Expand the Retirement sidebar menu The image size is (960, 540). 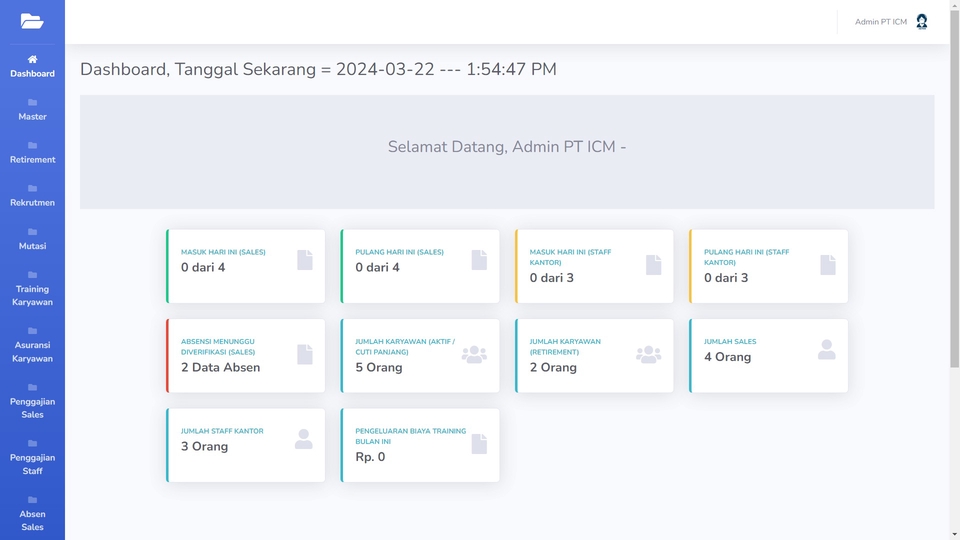coord(32,152)
